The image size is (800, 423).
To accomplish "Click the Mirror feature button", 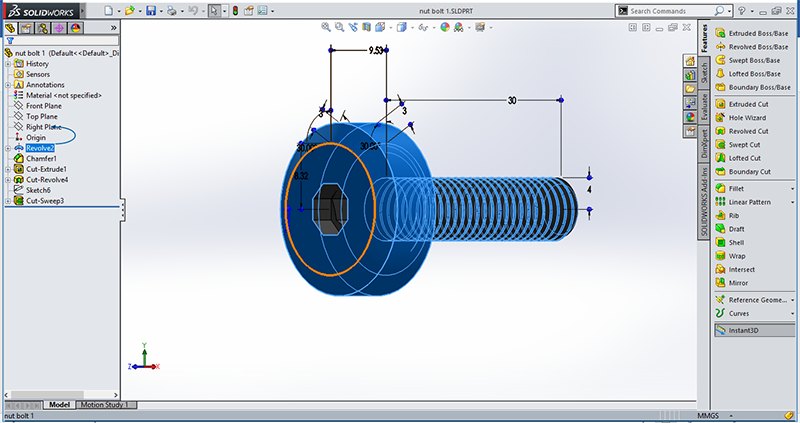I will coord(732,283).
